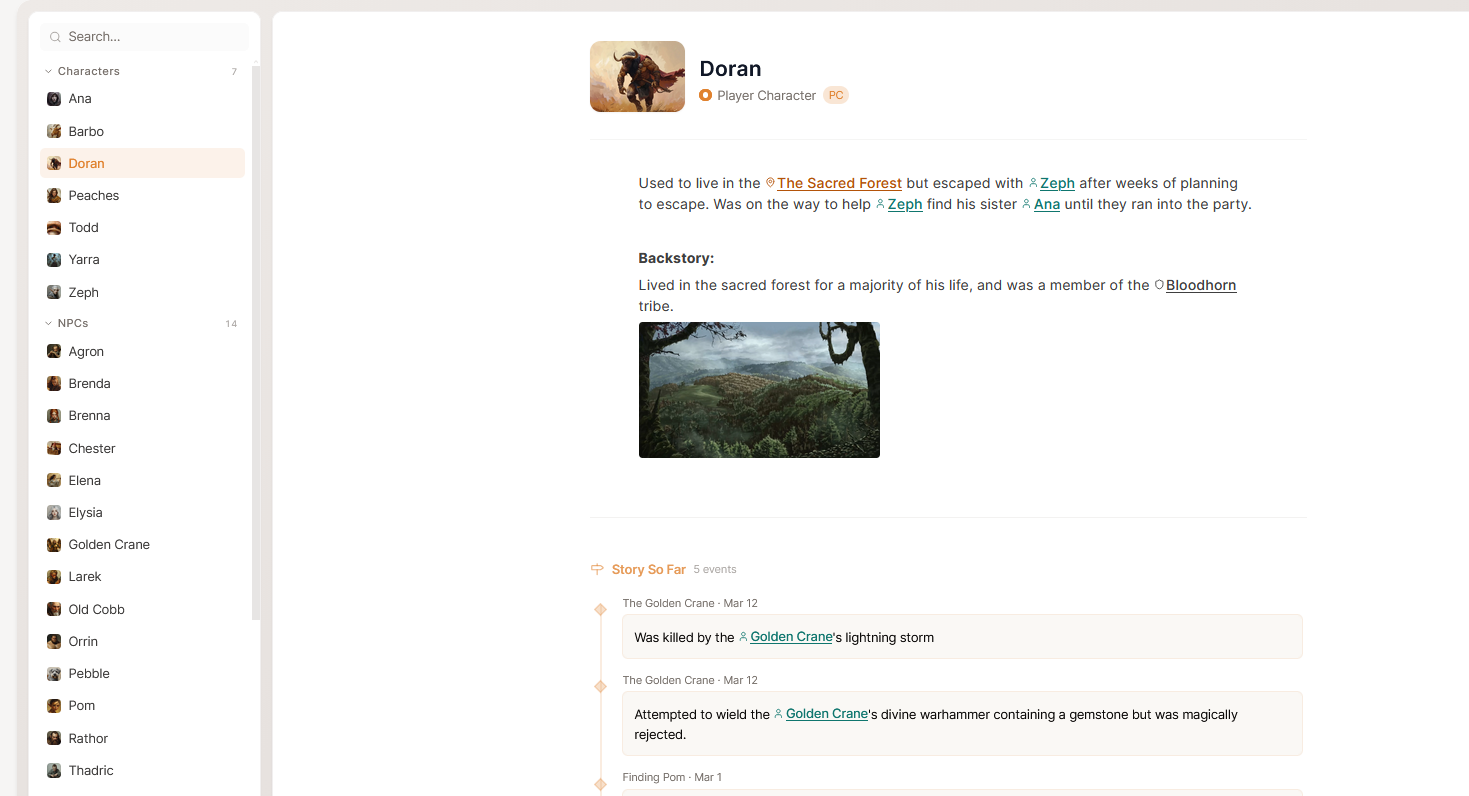
Task: Click the search magnifier icon
Action: (x=55, y=37)
